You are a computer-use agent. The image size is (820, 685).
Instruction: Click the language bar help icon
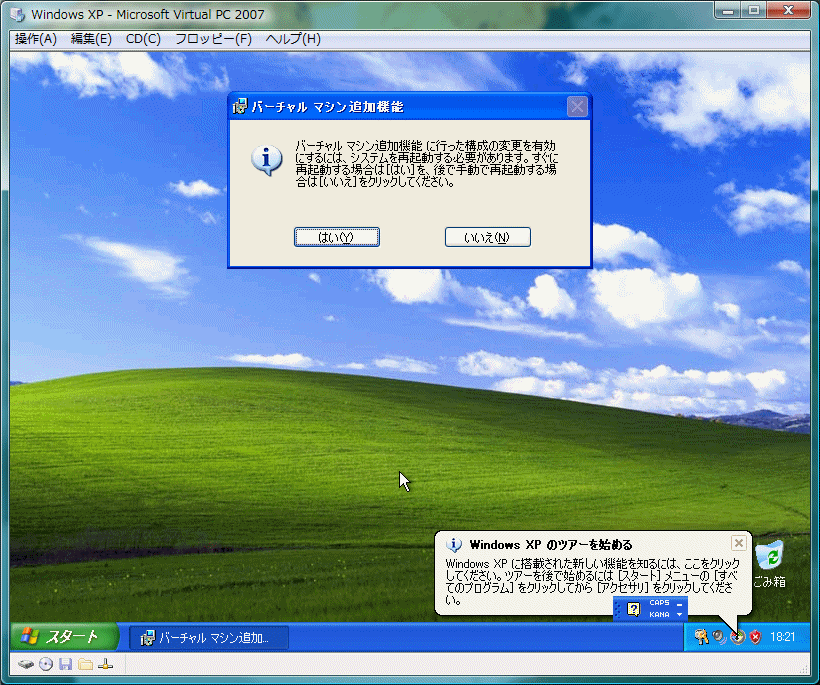point(633,609)
